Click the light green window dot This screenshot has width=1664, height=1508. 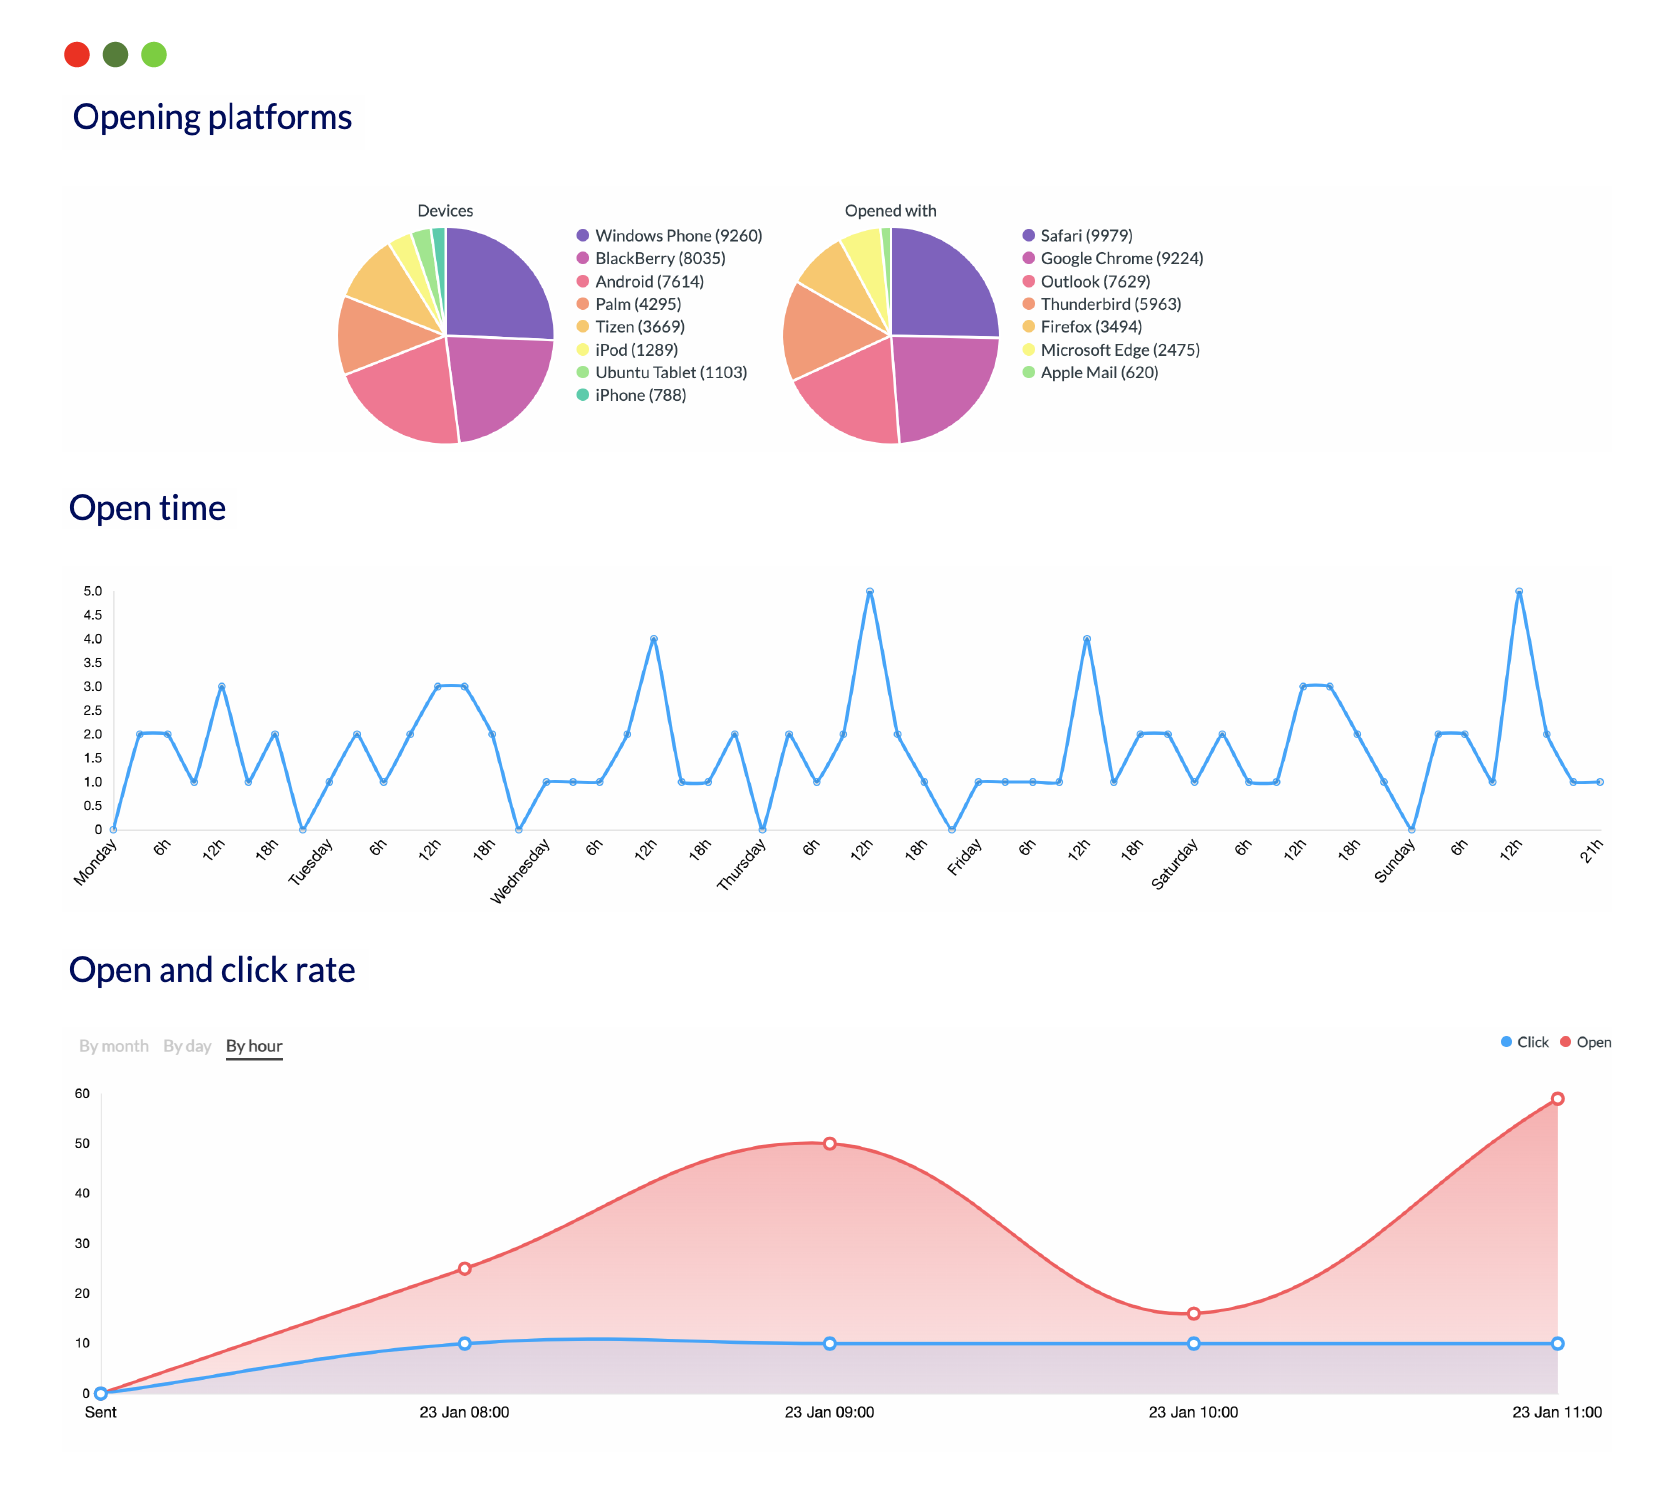[x=154, y=54]
